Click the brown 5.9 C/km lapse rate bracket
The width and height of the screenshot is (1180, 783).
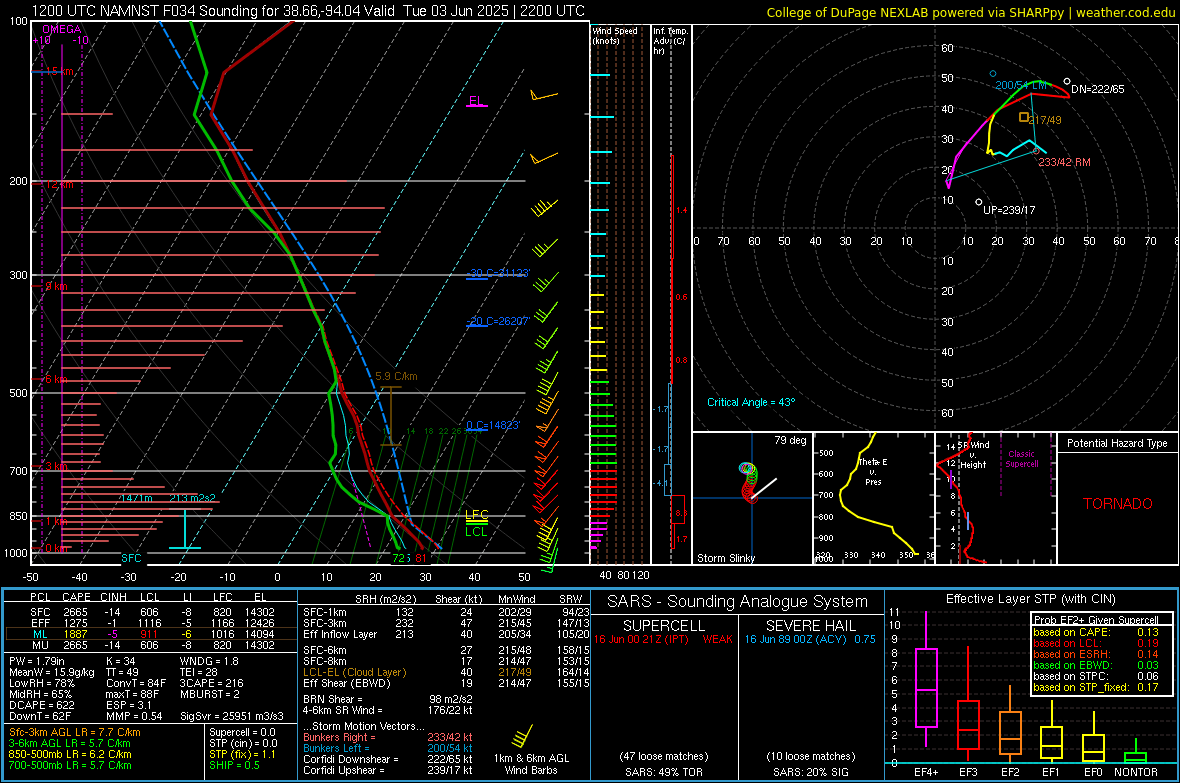[x=391, y=416]
